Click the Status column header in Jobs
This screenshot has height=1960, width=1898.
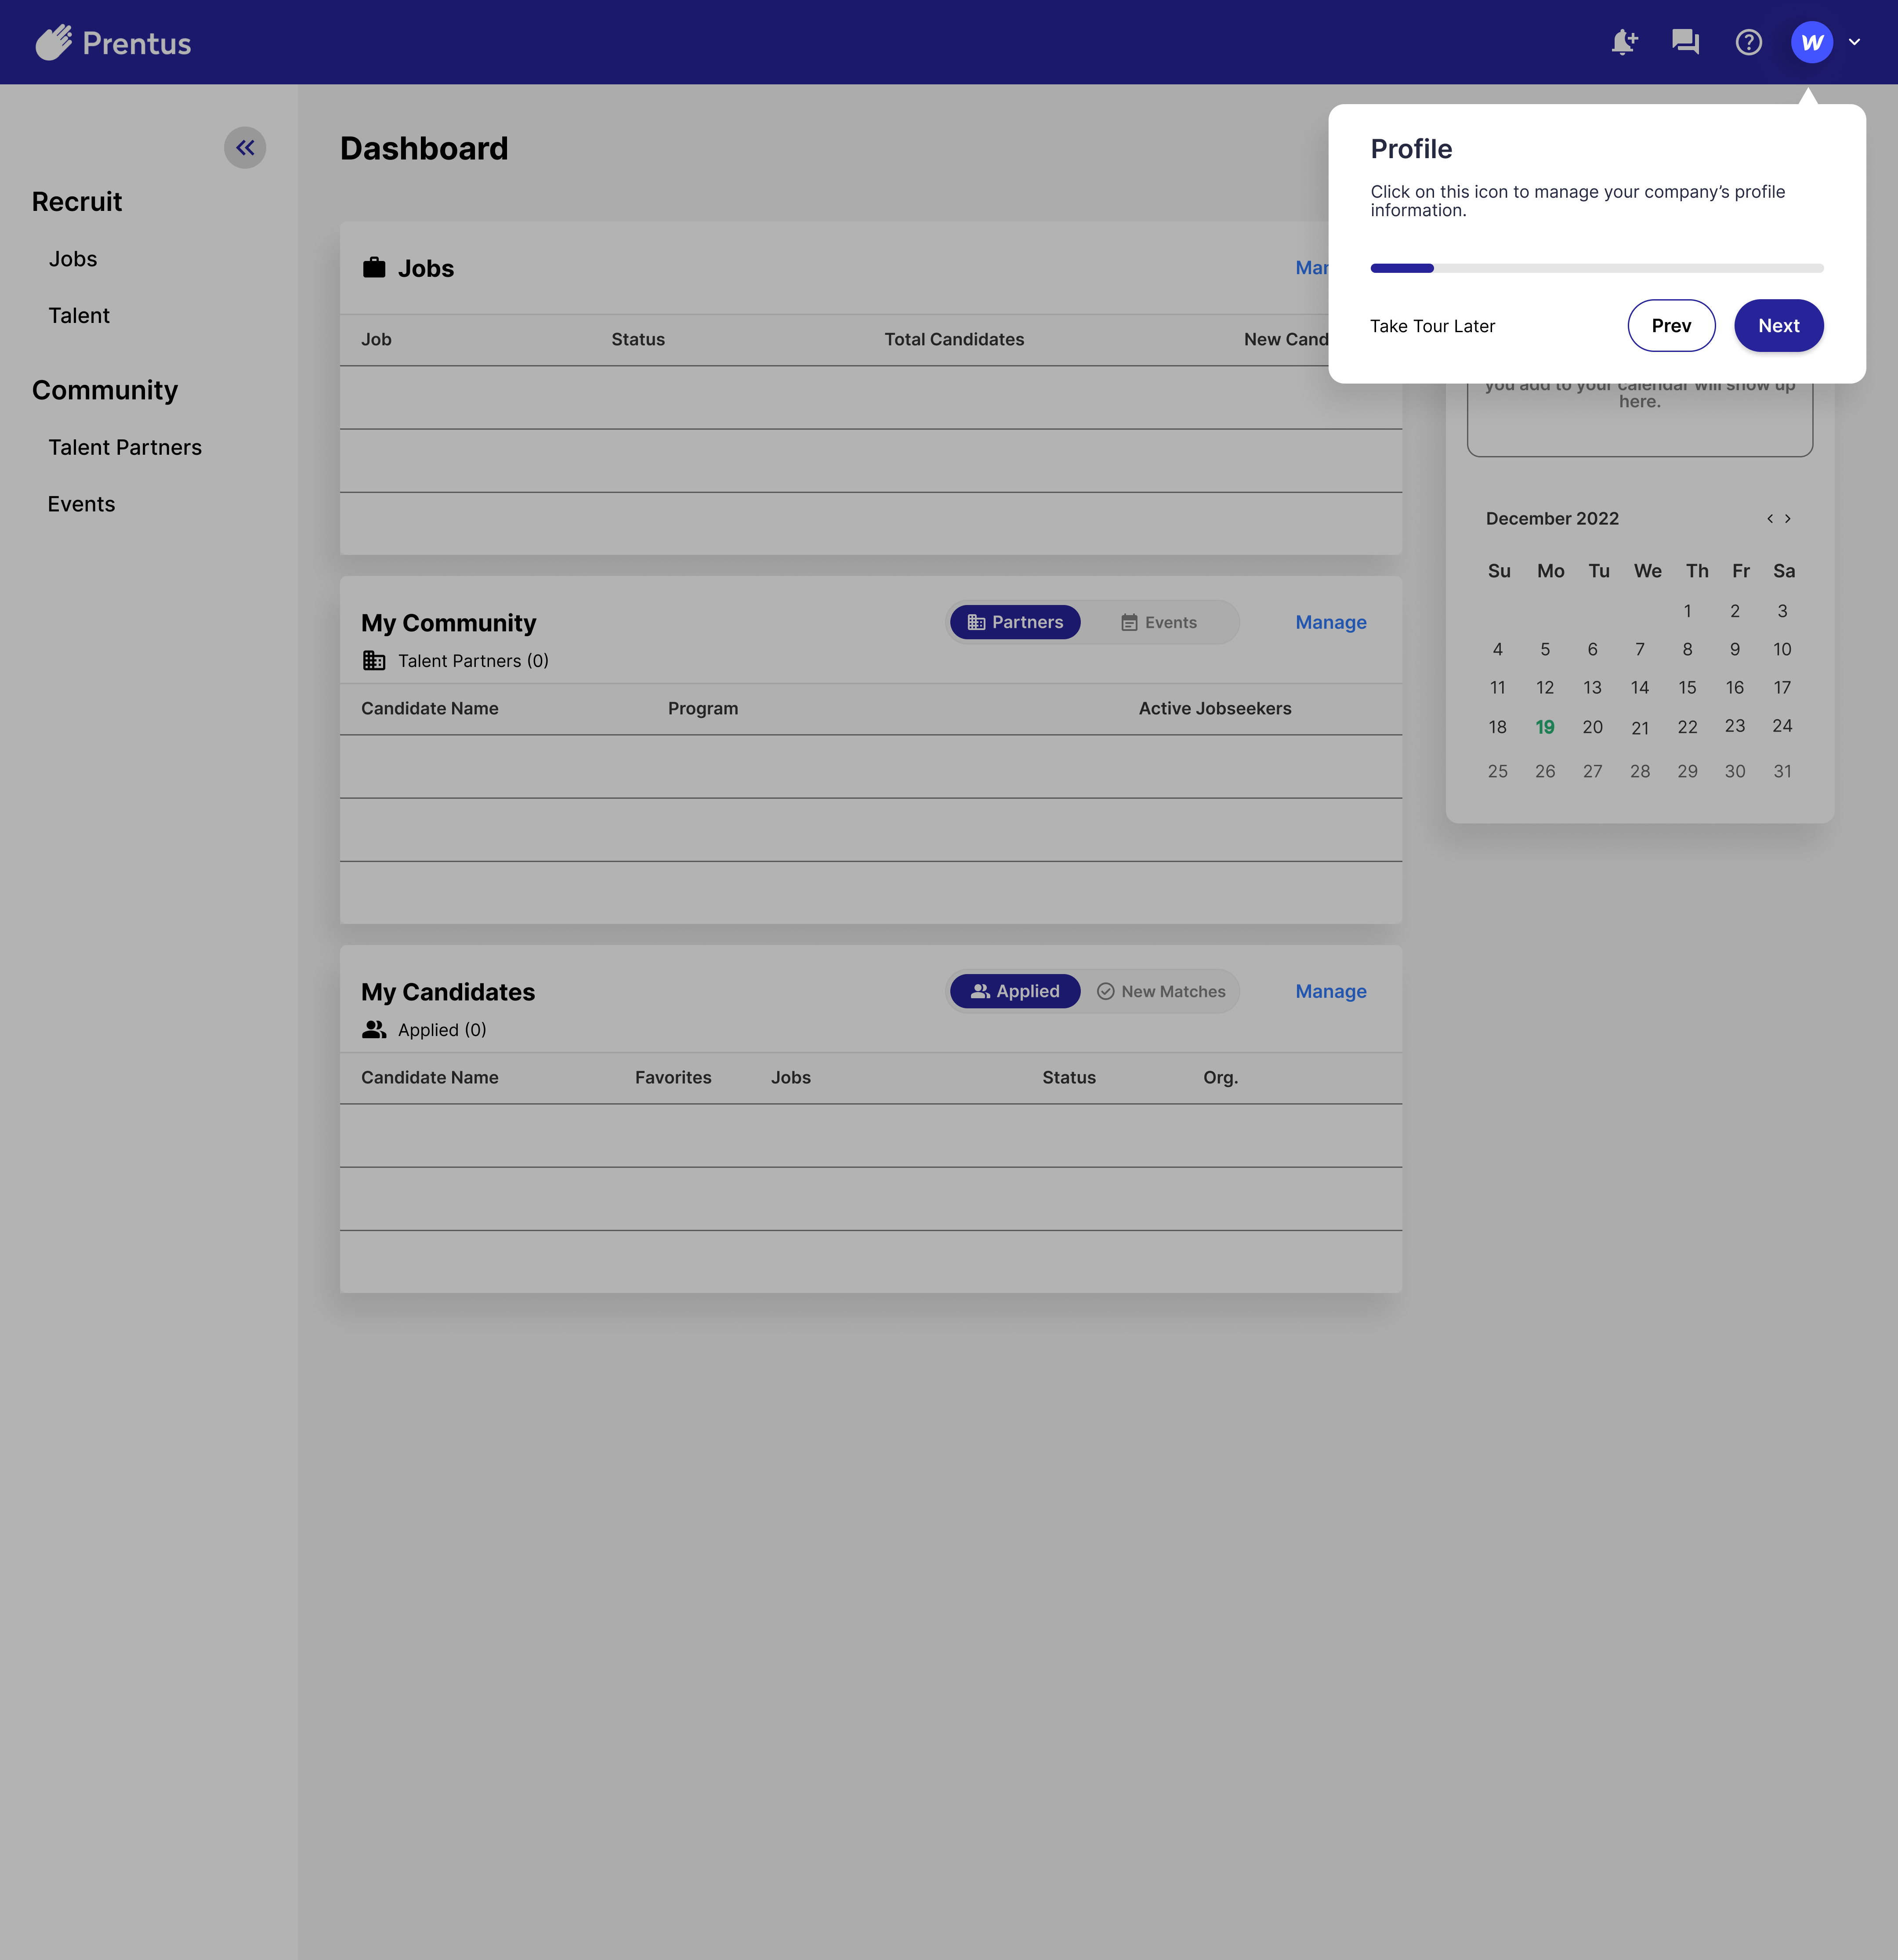[x=638, y=340]
